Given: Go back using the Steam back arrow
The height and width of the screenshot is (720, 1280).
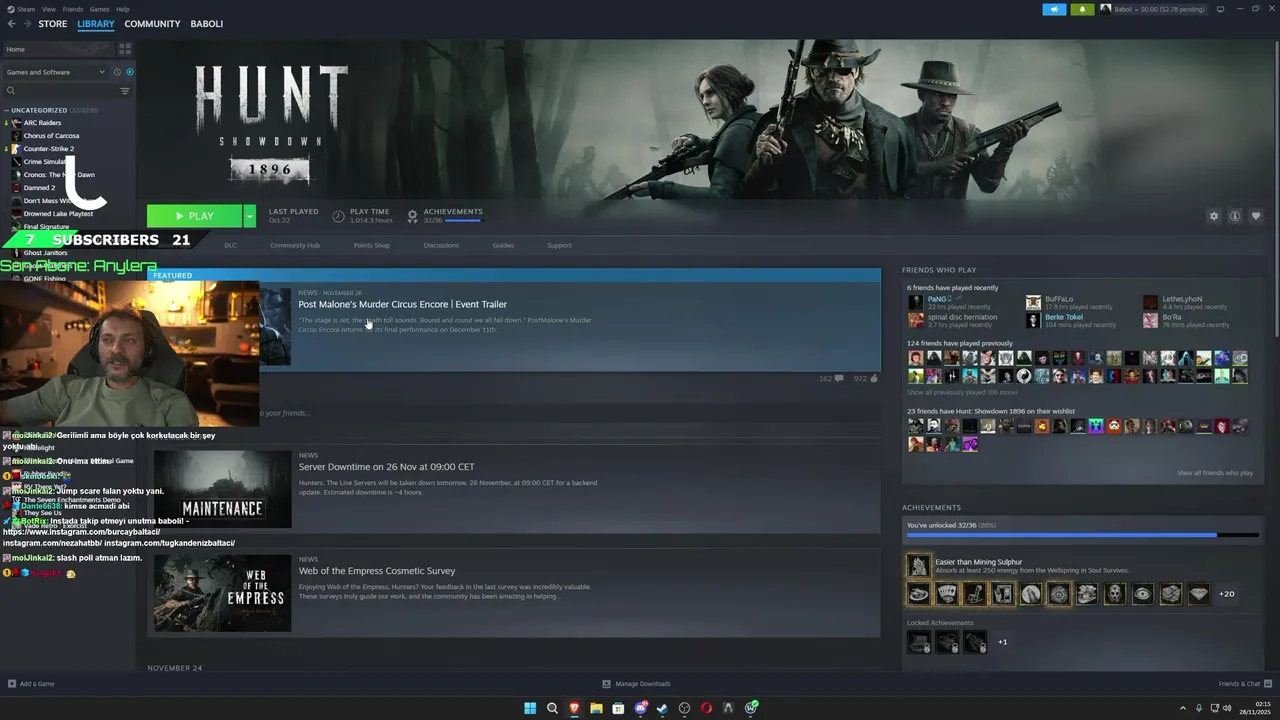Looking at the screenshot, I should pyautogui.click(x=11, y=24).
